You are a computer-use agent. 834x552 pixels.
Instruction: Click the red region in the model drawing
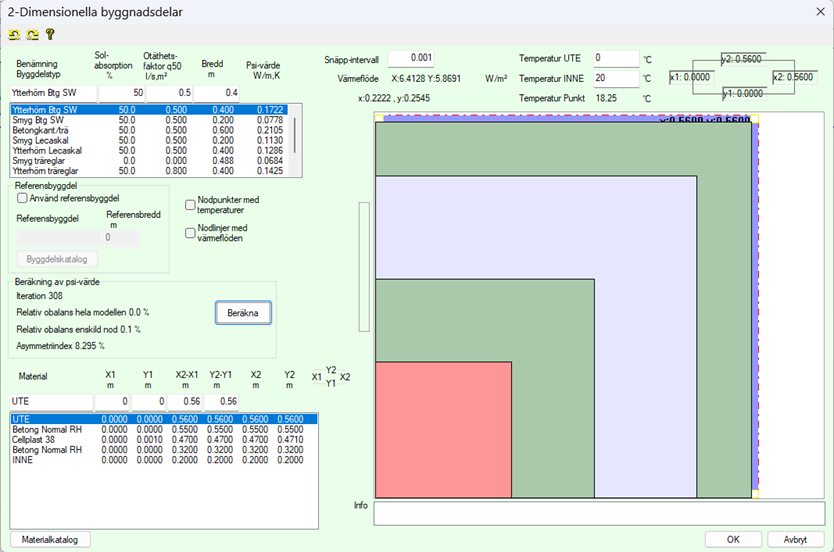(x=442, y=430)
